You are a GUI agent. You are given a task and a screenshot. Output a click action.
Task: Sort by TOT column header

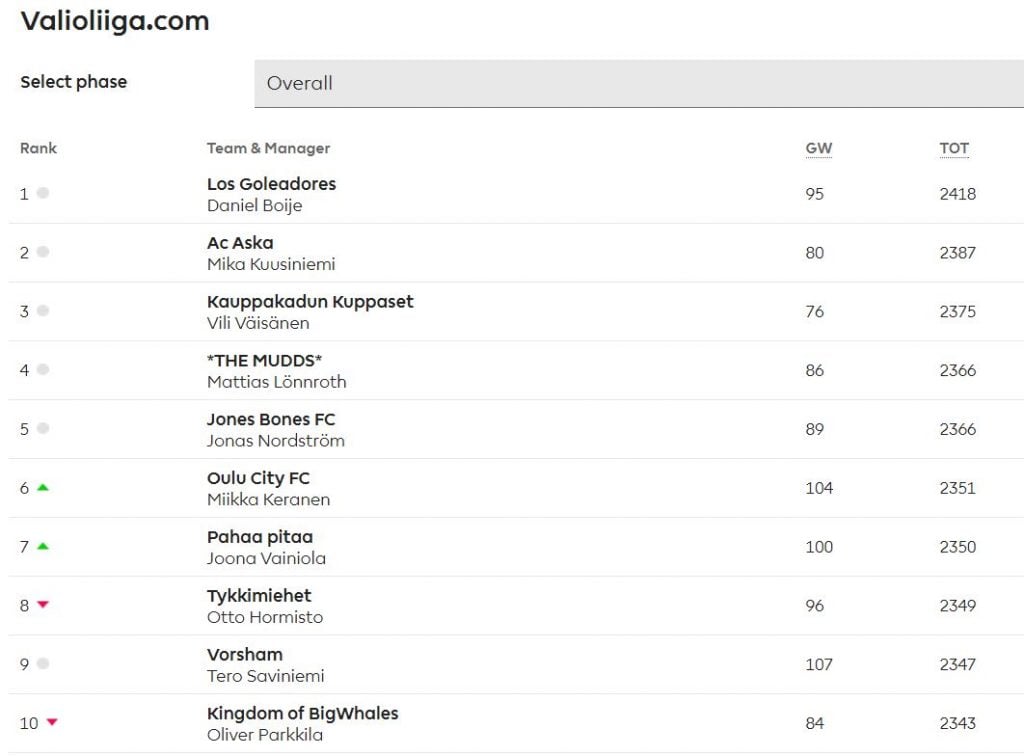pos(953,148)
